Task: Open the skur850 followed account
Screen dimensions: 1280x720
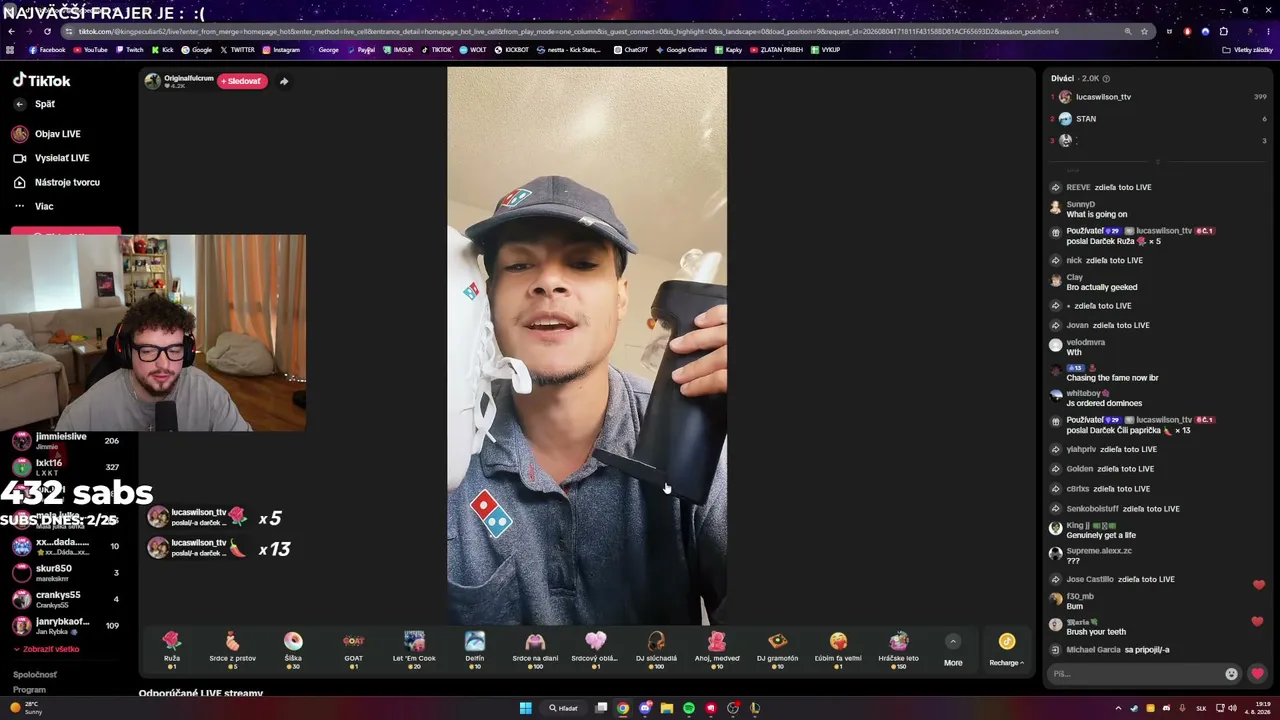Action: pos(66,573)
